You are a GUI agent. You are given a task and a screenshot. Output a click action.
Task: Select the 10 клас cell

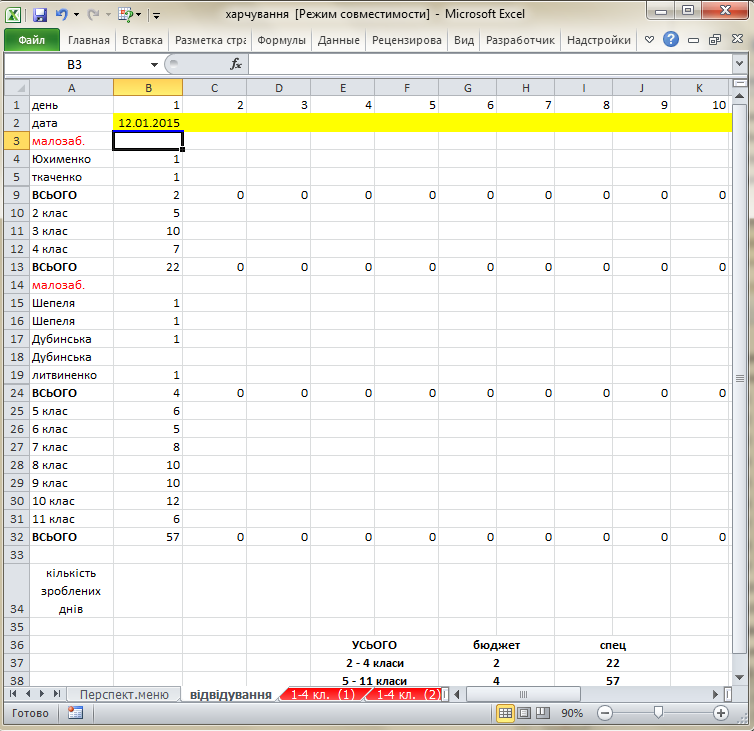[x=71, y=501]
